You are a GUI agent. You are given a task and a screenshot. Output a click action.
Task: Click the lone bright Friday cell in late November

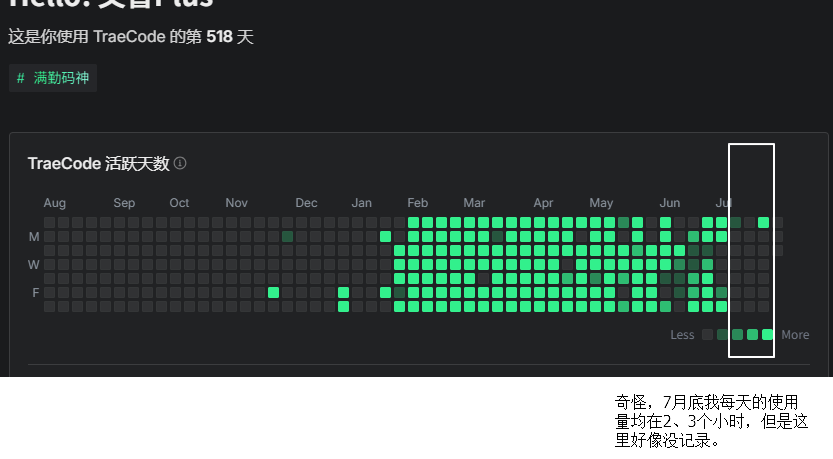[x=274, y=292]
